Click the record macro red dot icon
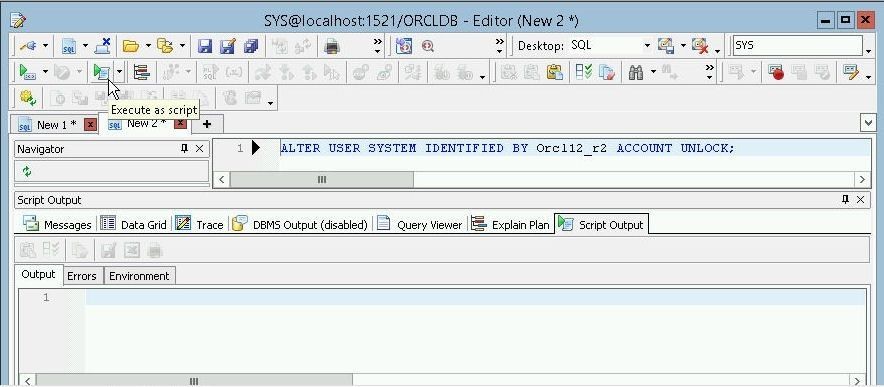Screen dimensions: 884x387 pos(776,72)
